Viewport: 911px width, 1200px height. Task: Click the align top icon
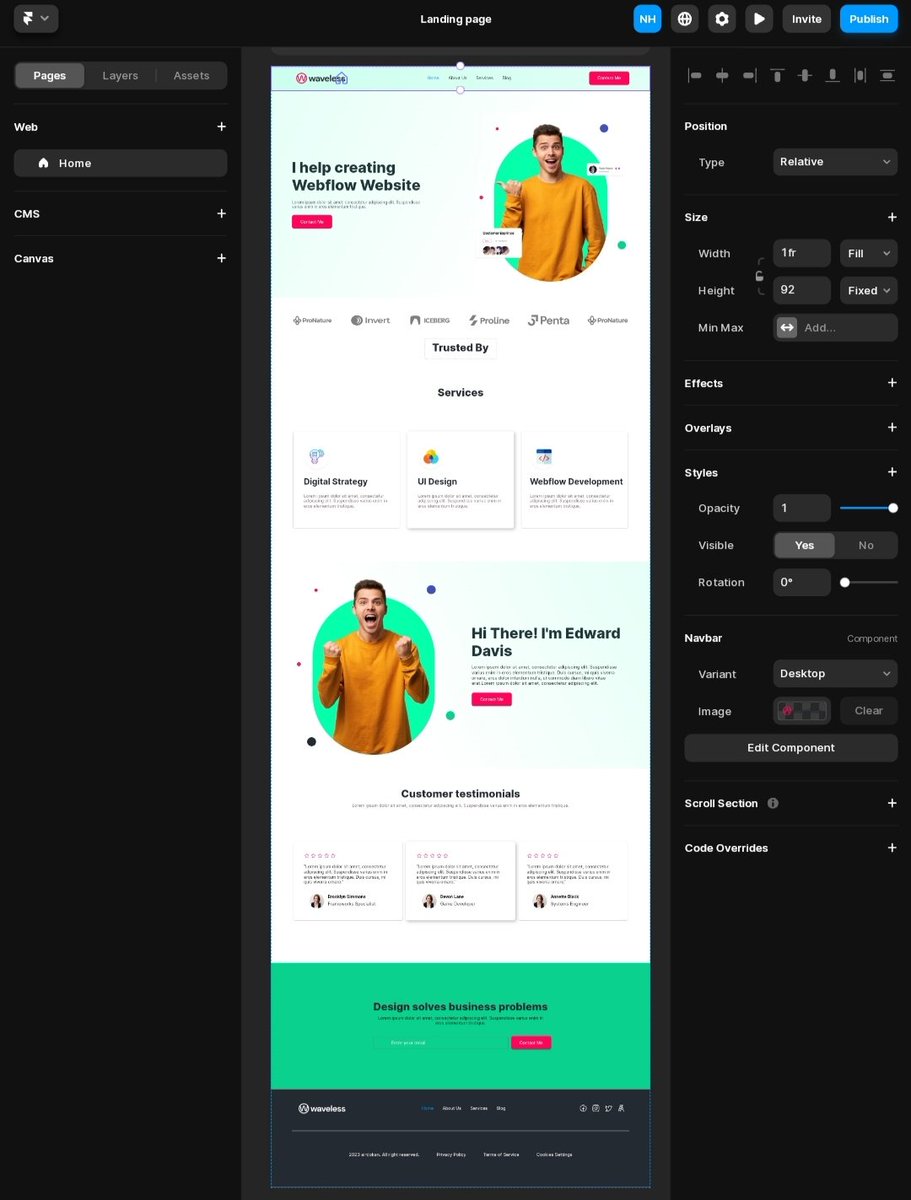click(x=777, y=75)
